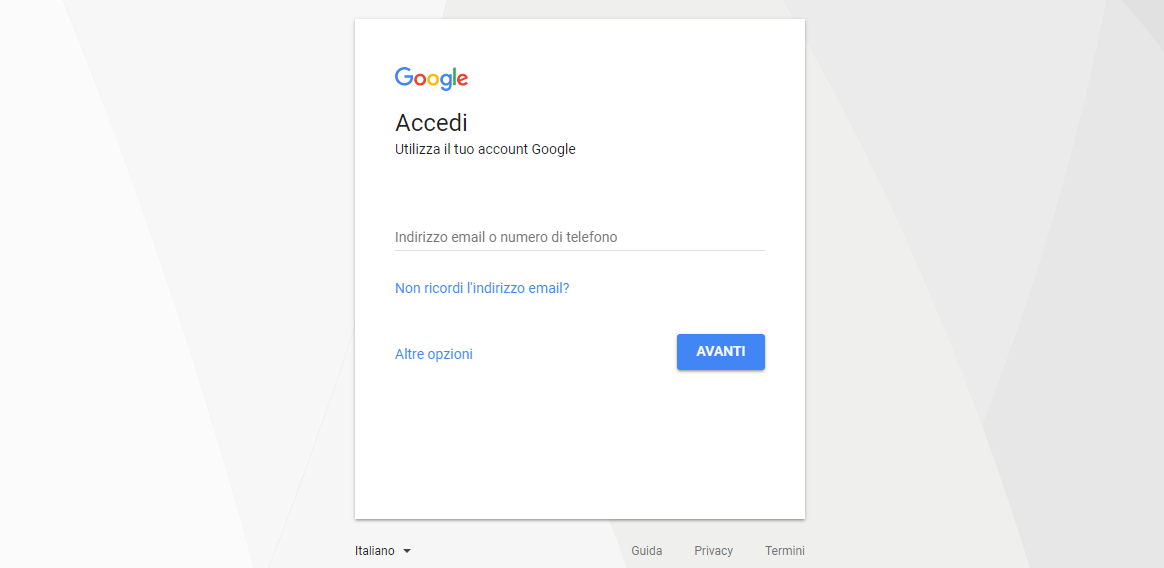This screenshot has height=568, width=1164.
Task: Open the Termini link in the footer
Action: click(x=785, y=551)
